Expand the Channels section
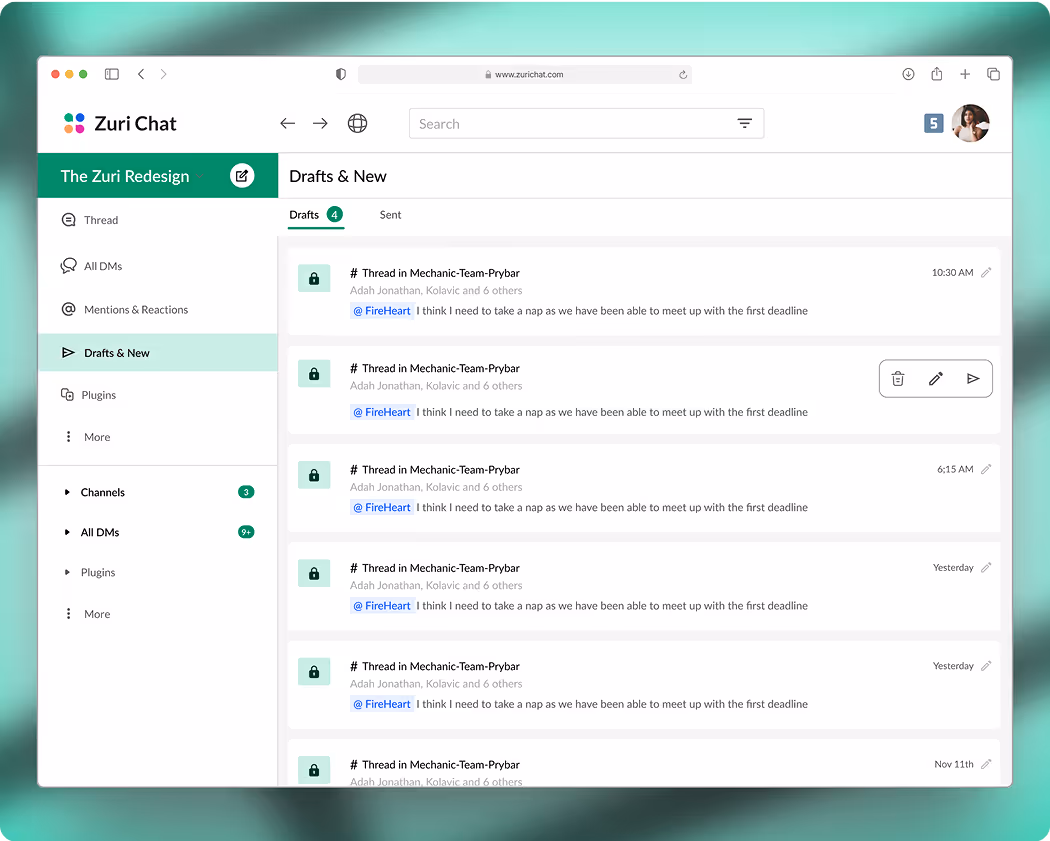 click(67, 492)
